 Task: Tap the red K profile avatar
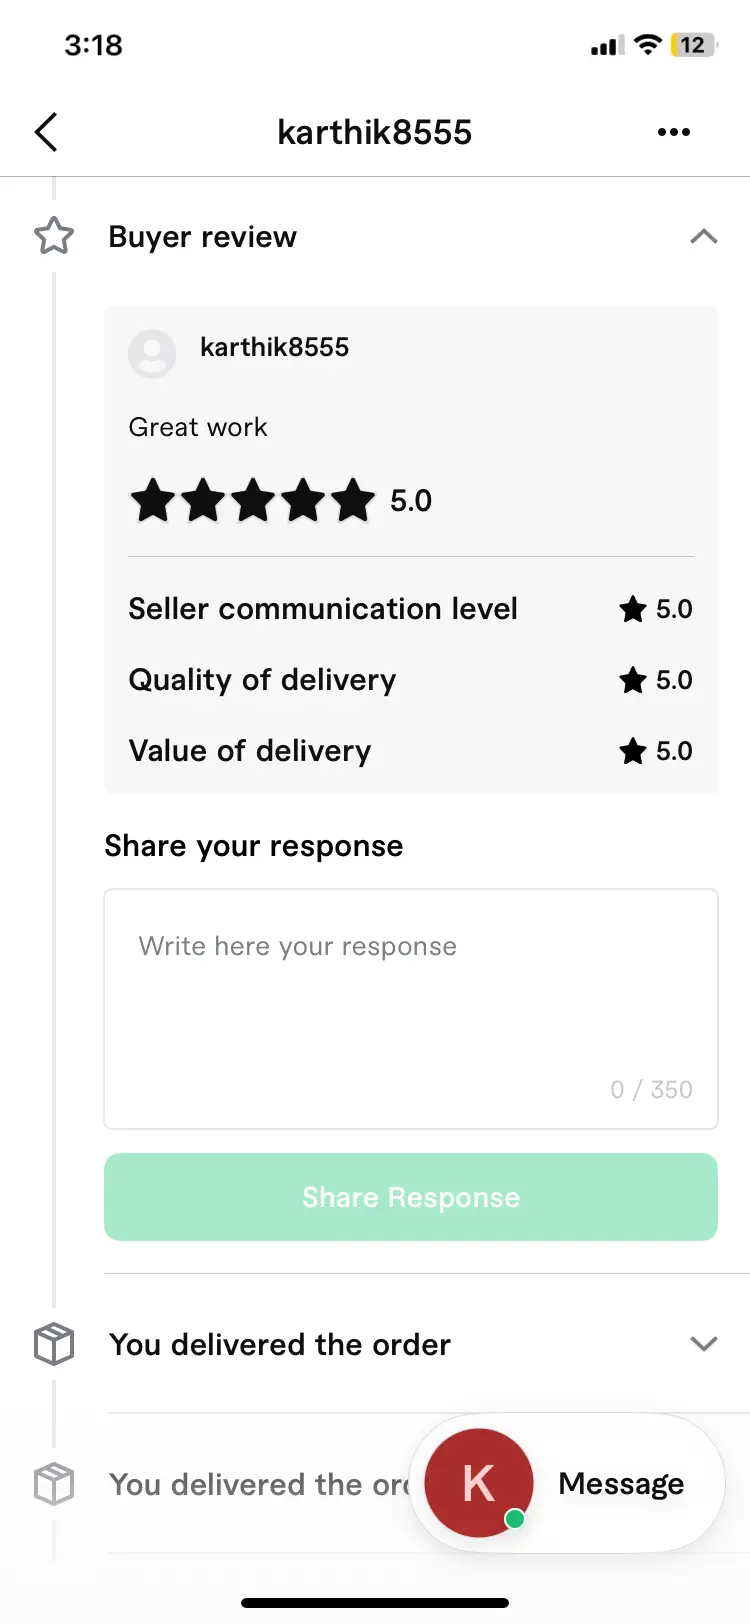pyautogui.click(x=479, y=1483)
